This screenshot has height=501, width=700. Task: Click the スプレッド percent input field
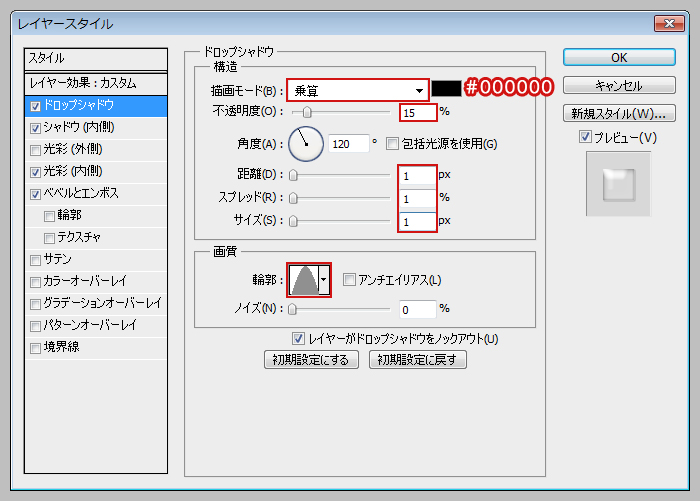click(417, 199)
